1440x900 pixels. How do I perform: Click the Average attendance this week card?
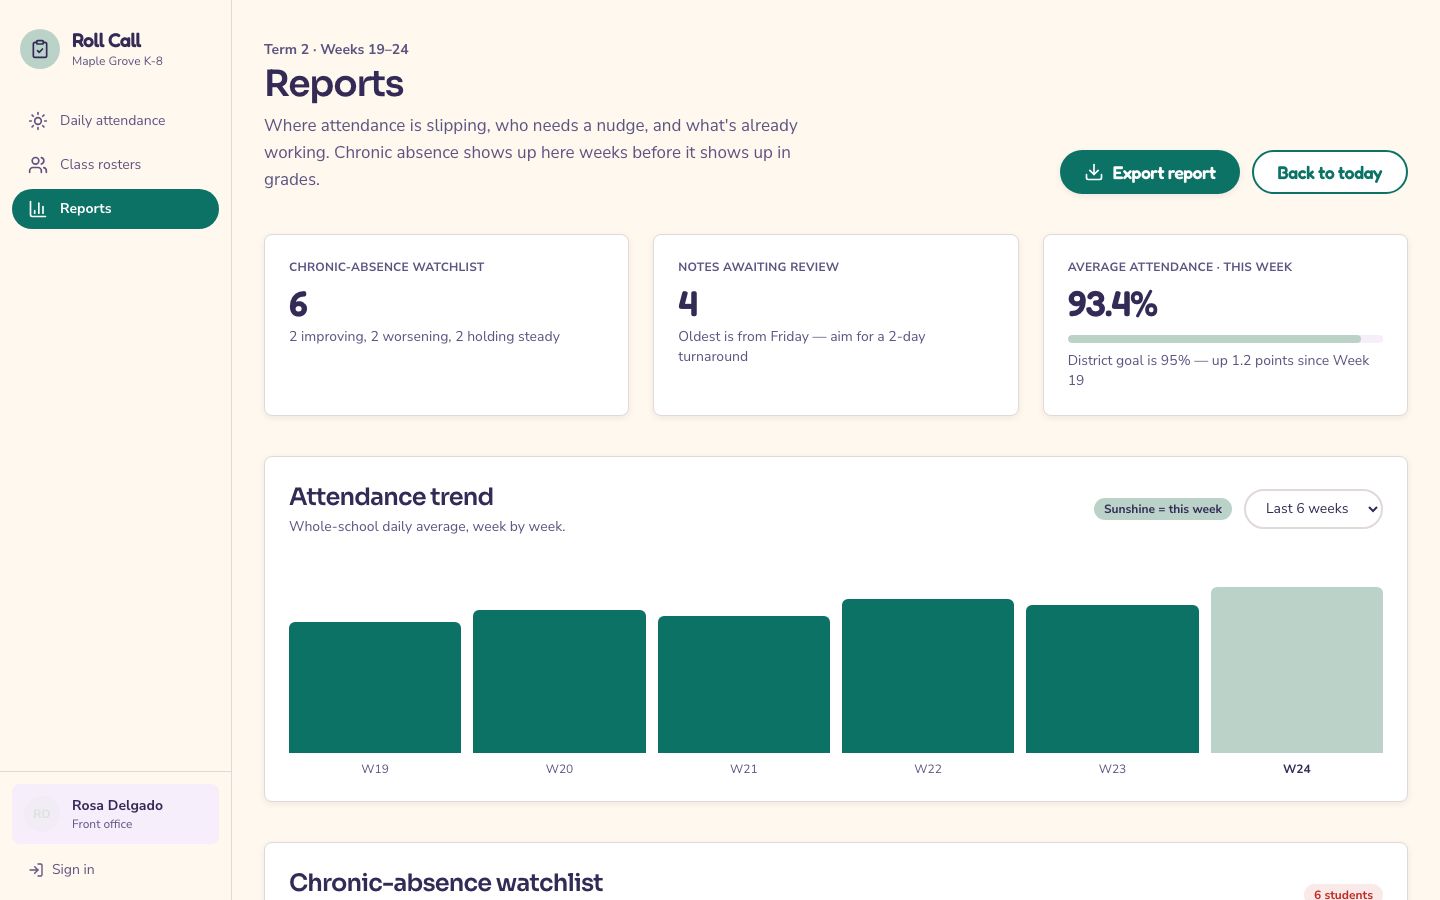[1225, 325]
